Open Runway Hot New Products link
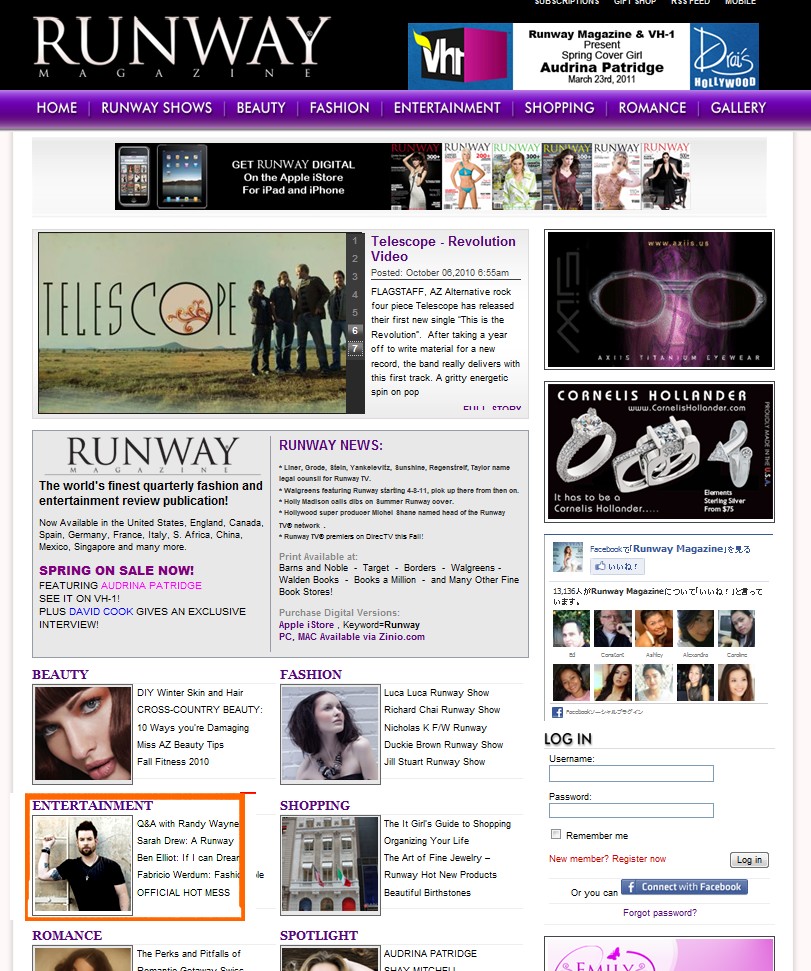This screenshot has height=971, width=811. coord(440,874)
